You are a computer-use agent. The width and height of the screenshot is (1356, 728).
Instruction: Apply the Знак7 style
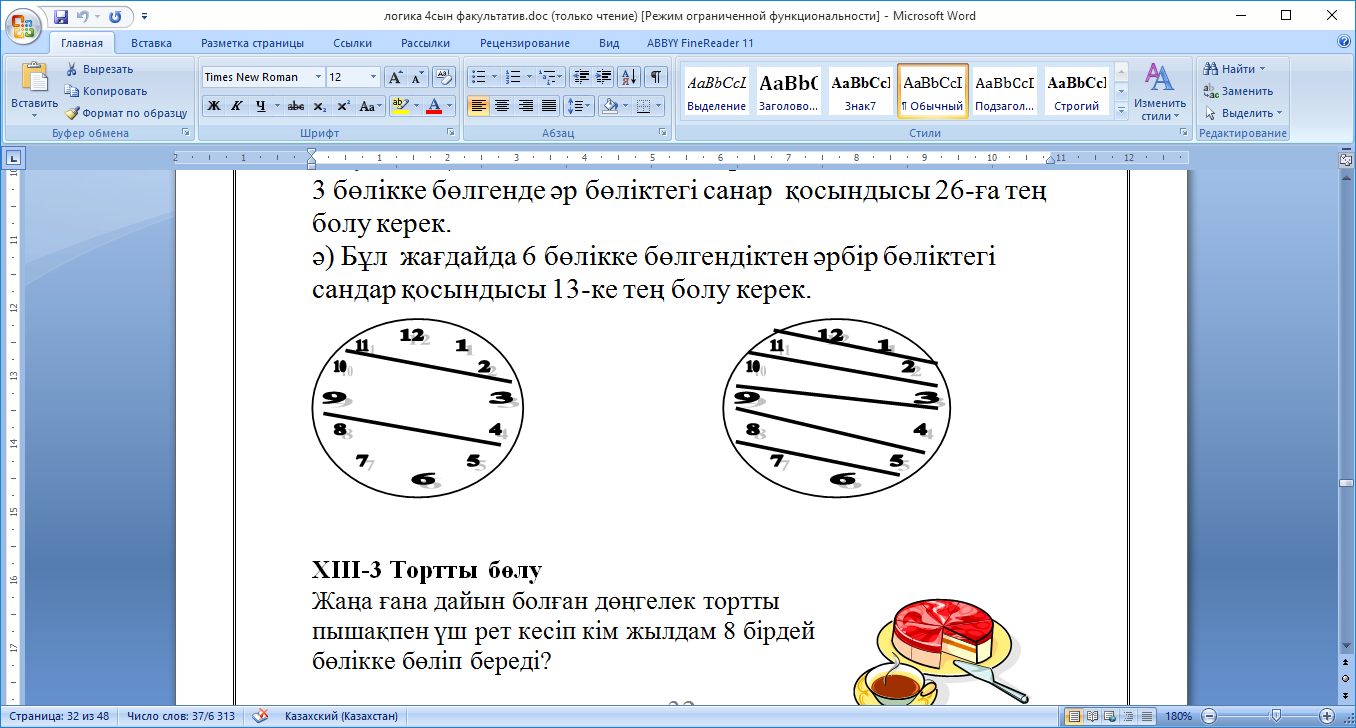pyautogui.click(x=860, y=91)
